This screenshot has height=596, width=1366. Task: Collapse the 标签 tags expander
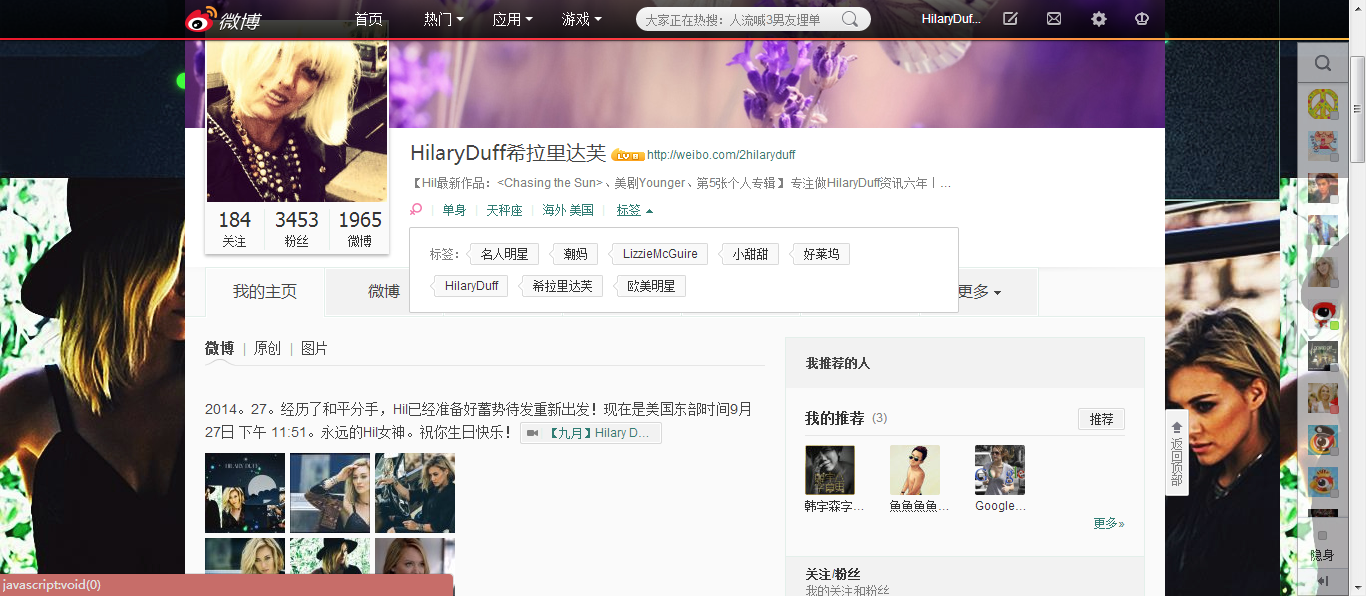pos(635,210)
